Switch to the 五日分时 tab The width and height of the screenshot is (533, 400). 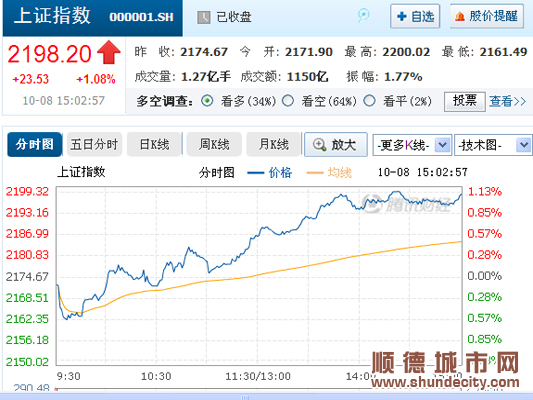click(94, 144)
